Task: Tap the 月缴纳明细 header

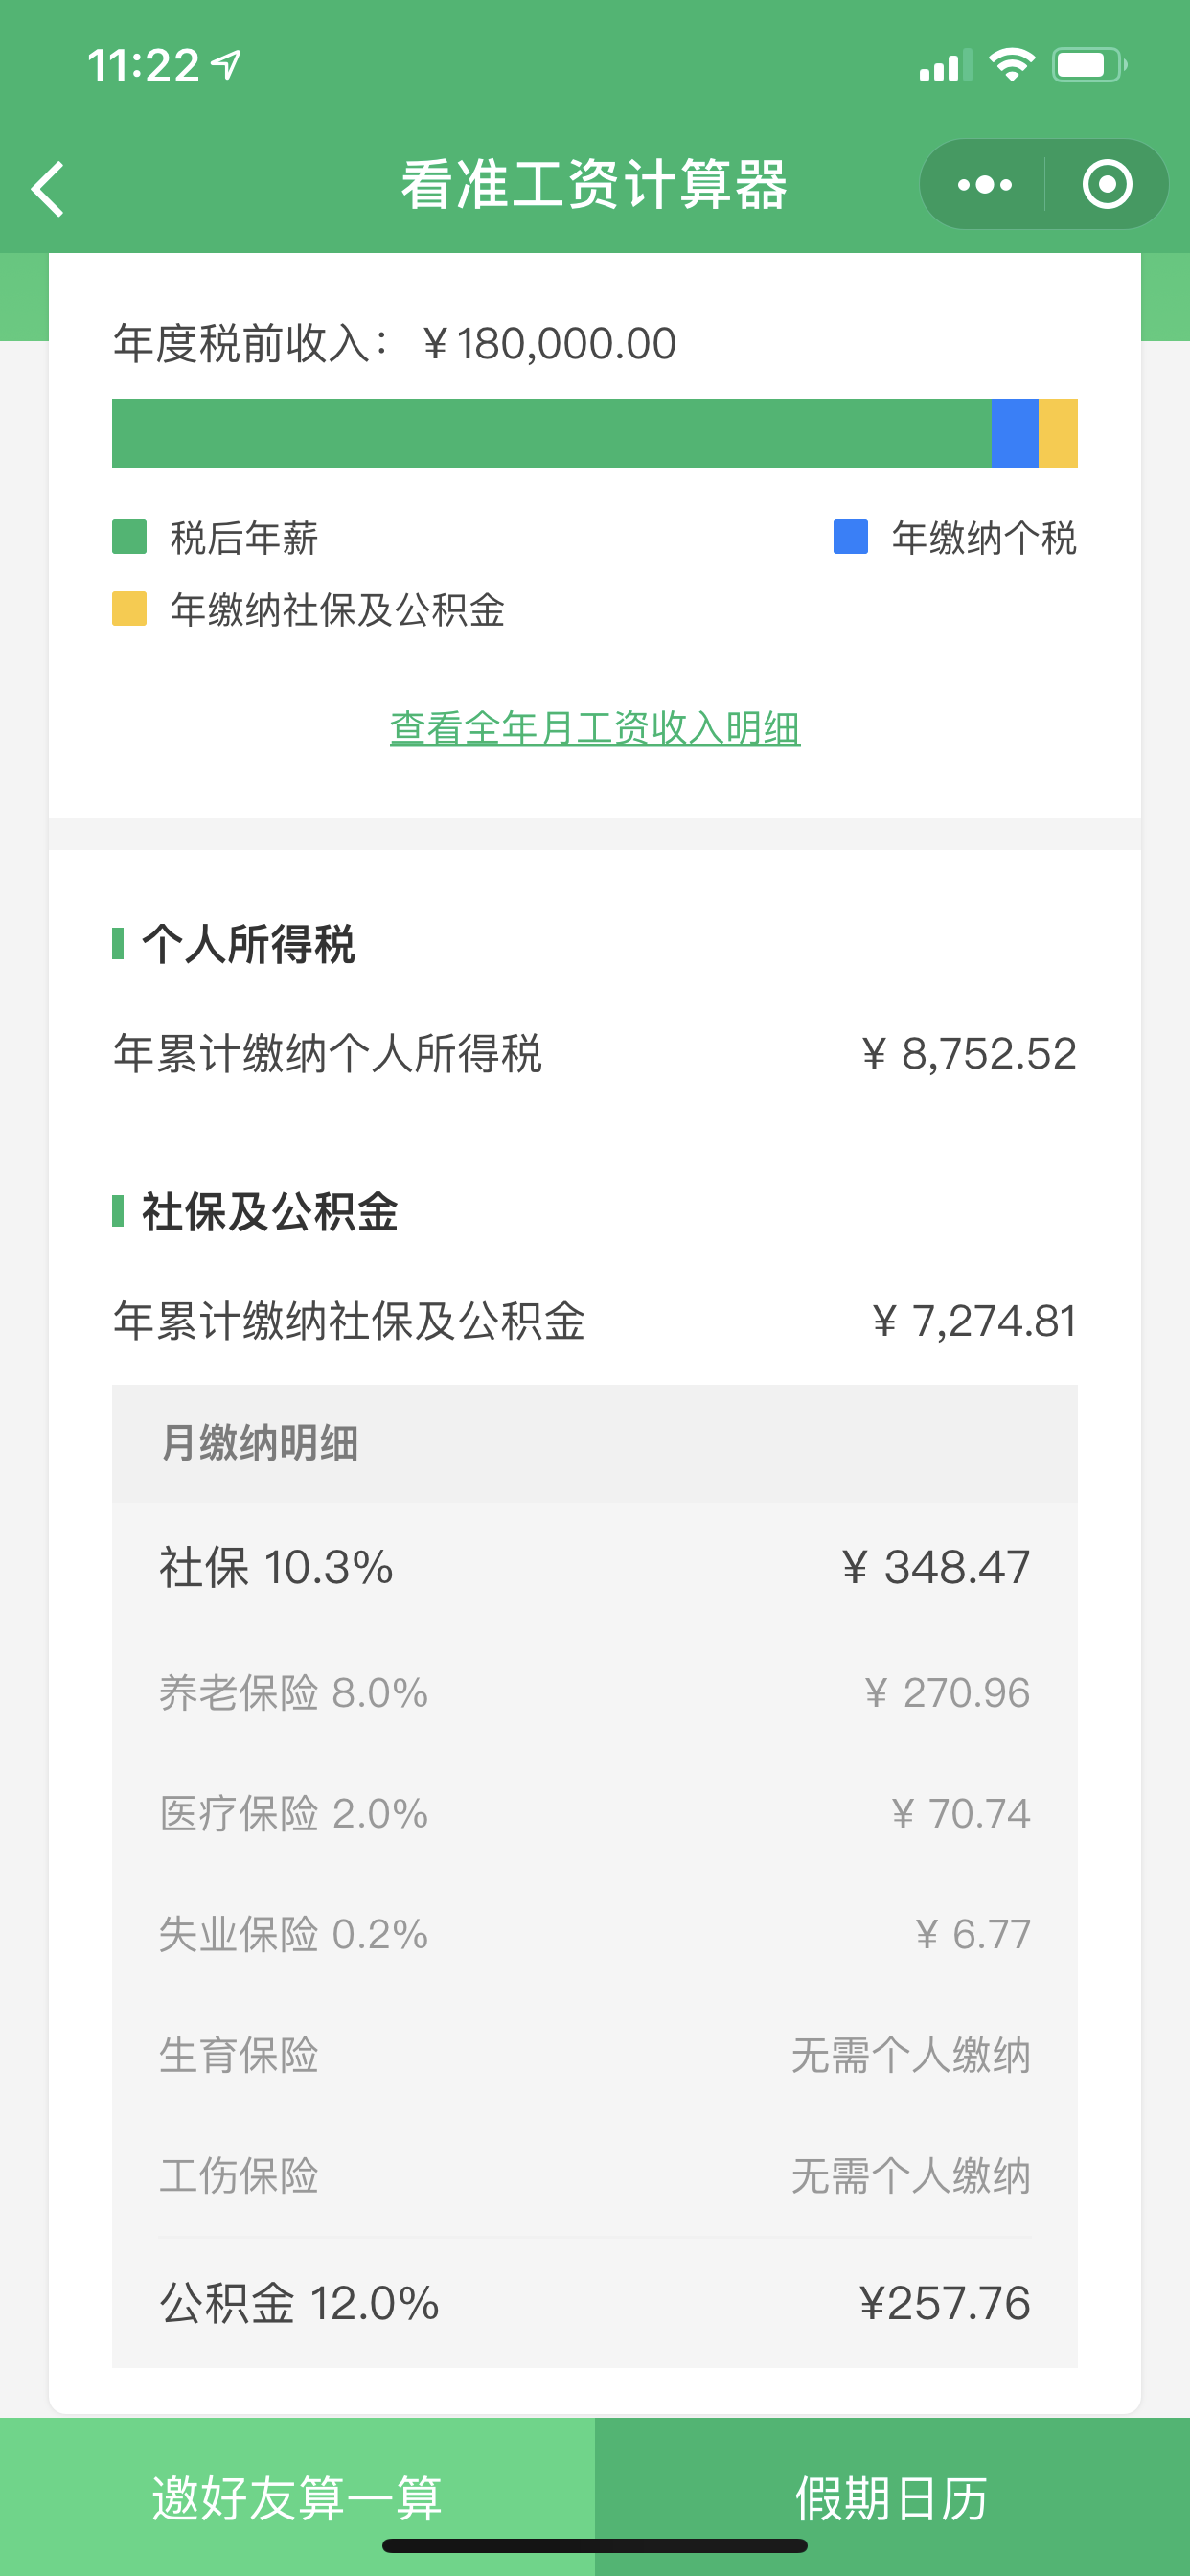Action: 595,1443
